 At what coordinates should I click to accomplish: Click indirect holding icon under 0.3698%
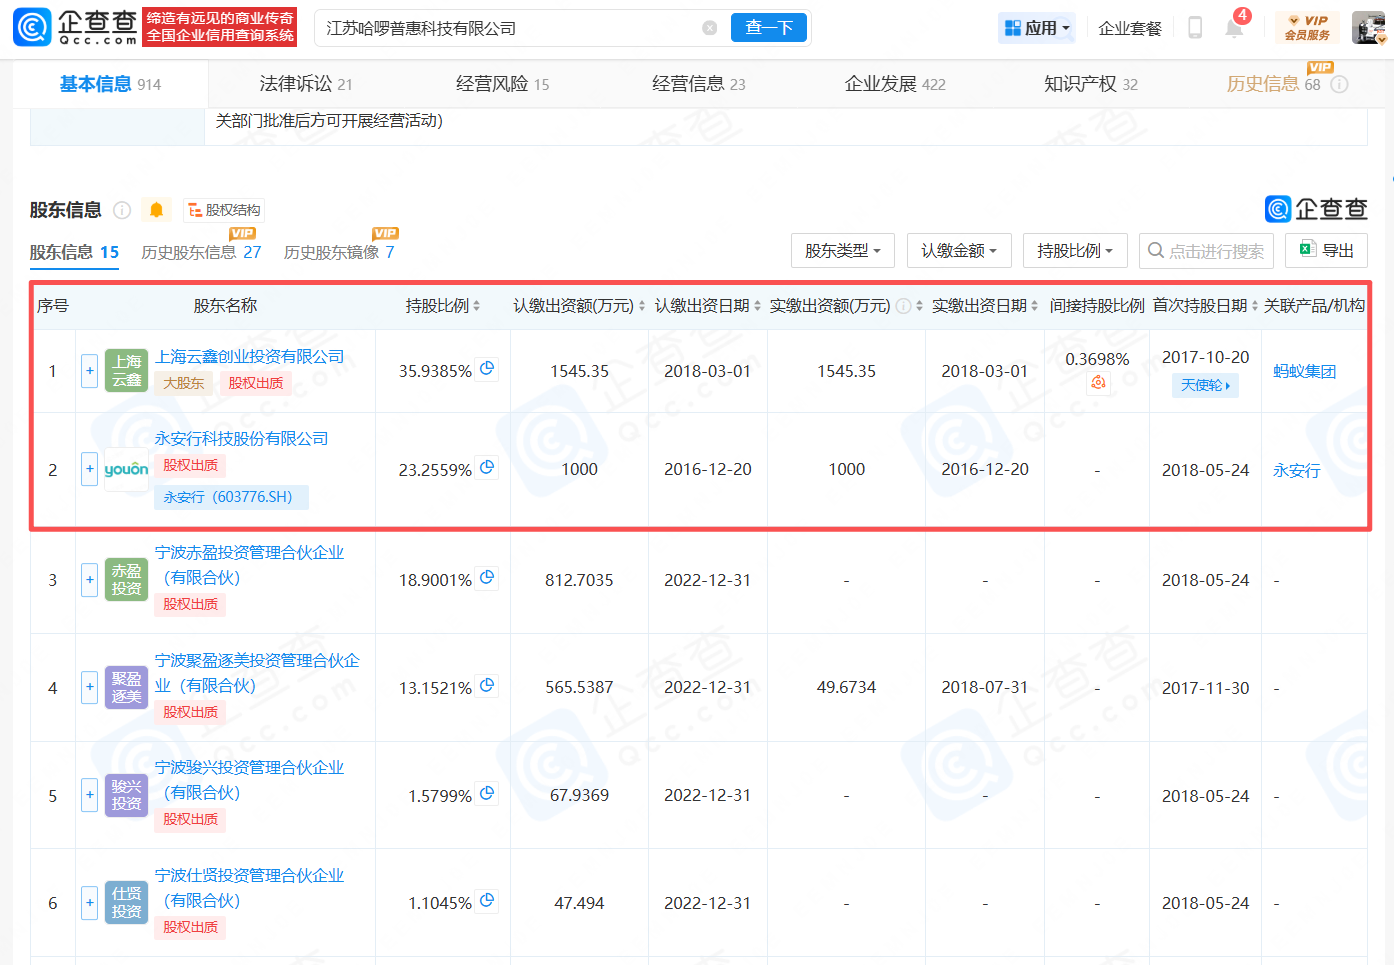1098,383
